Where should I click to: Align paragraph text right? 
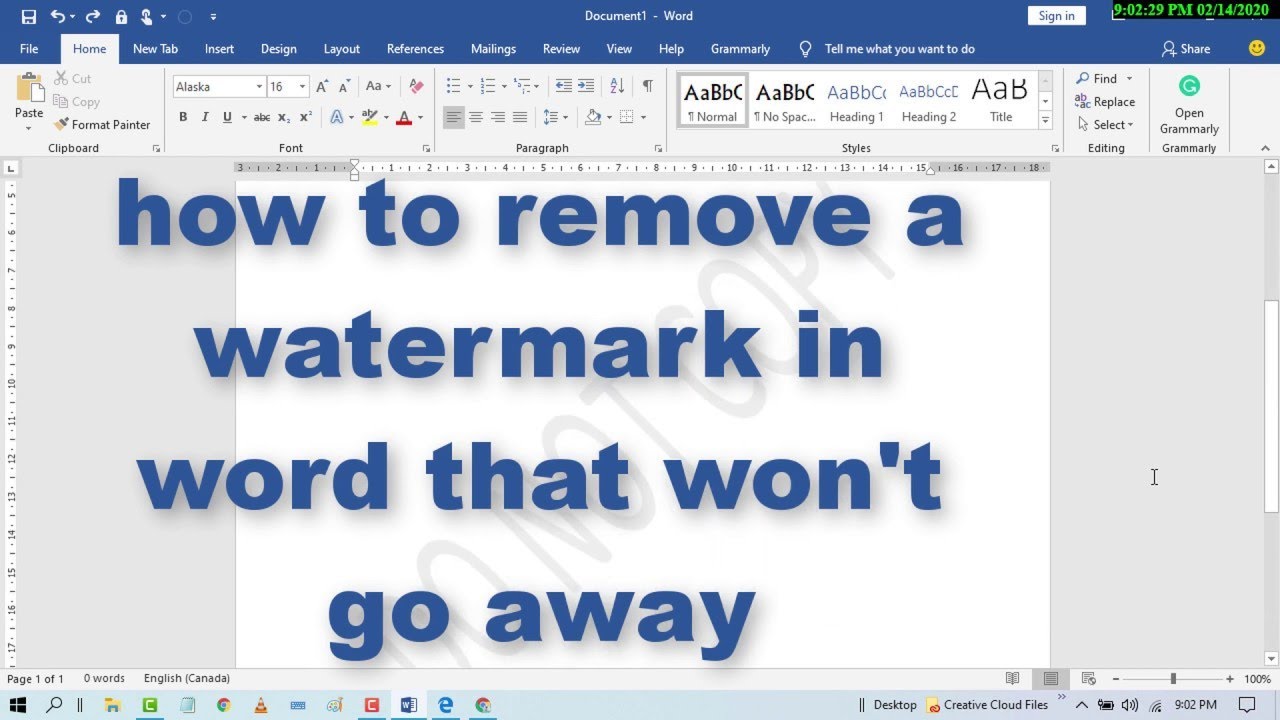[498, 117]
